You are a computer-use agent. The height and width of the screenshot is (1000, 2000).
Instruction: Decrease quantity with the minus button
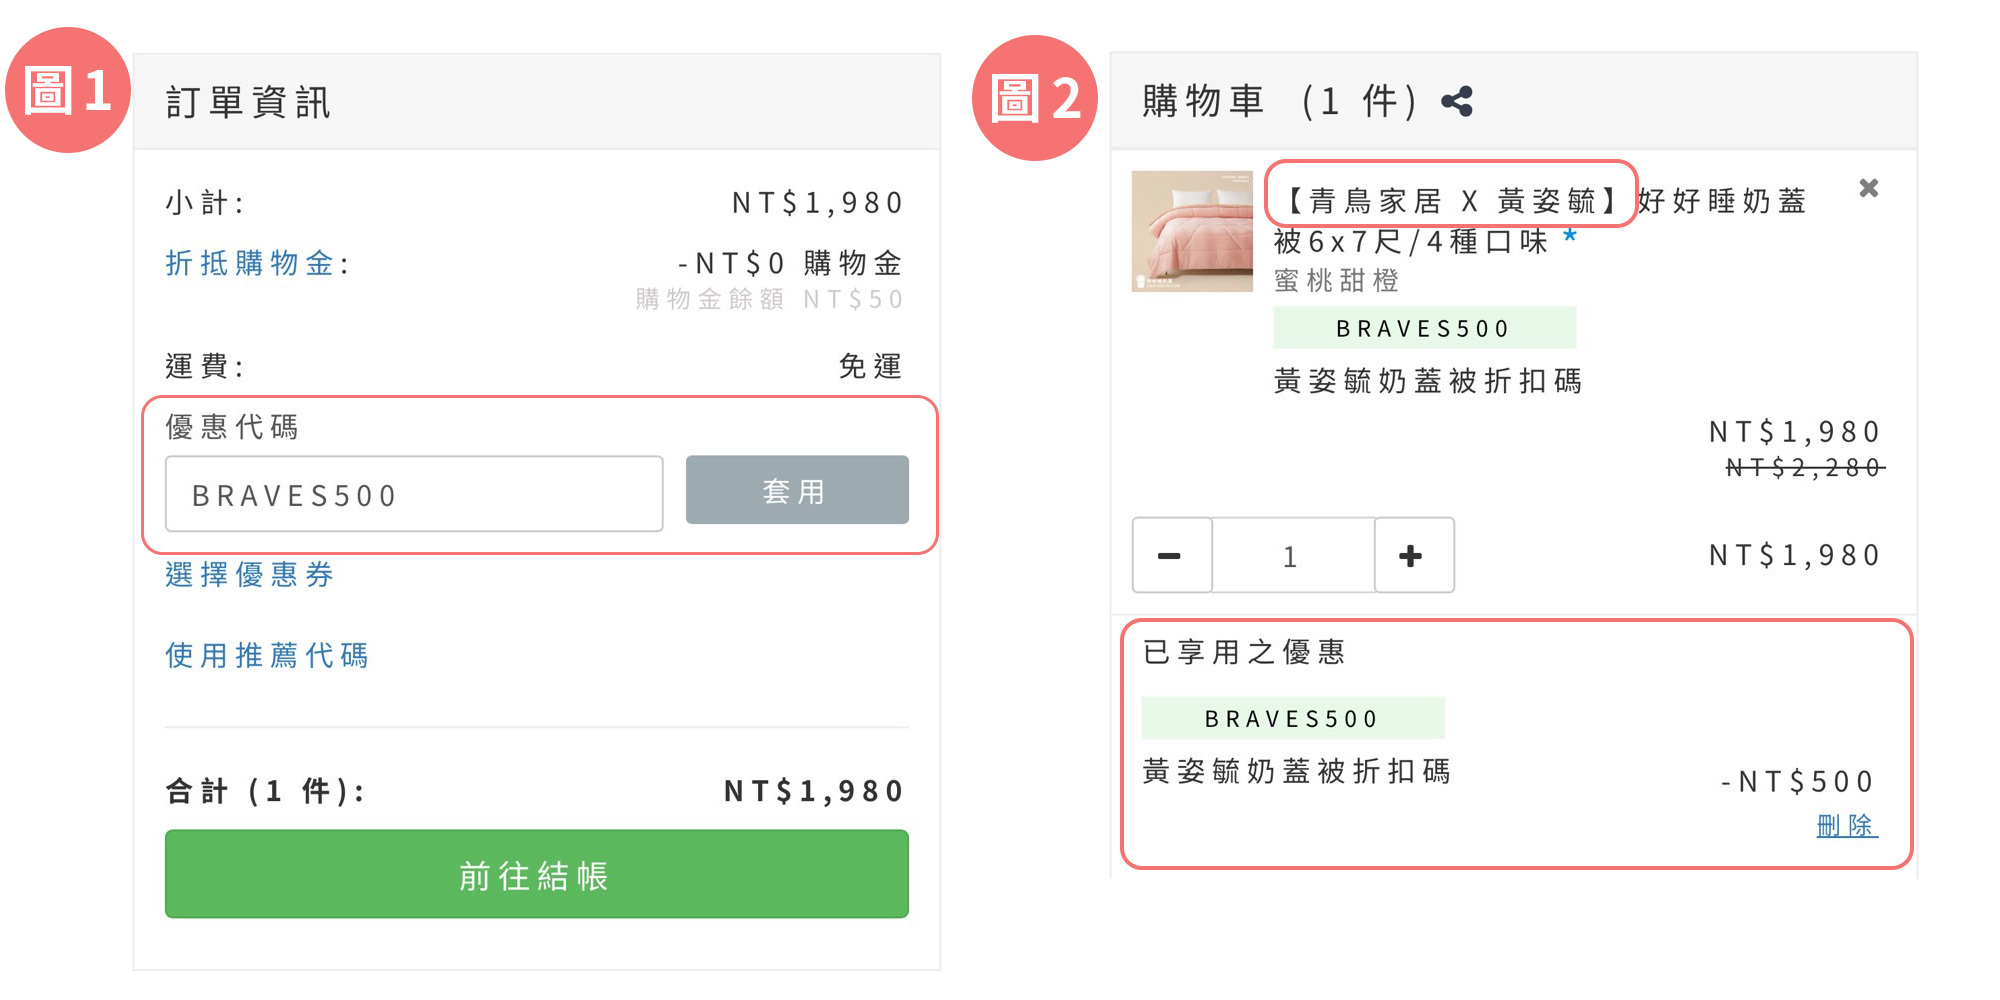[1171, 556]
